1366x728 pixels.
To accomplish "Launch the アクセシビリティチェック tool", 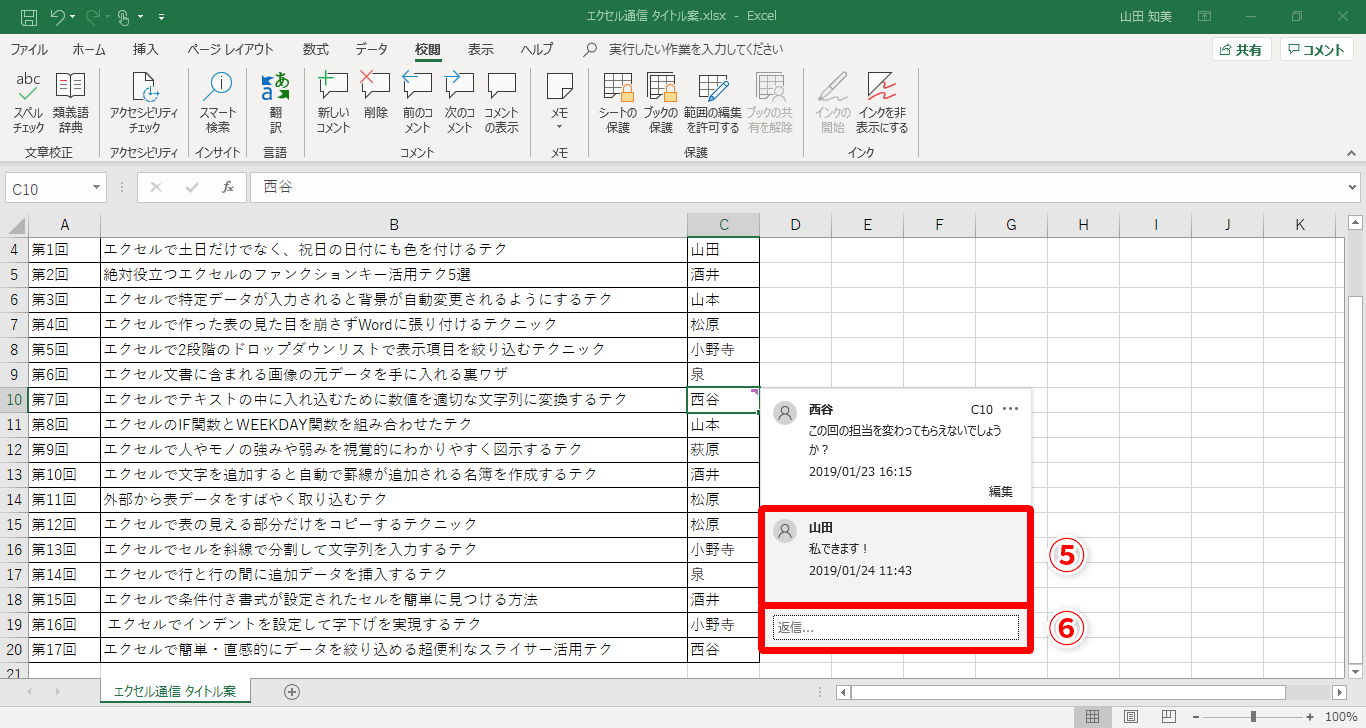I will click(144, 103).
